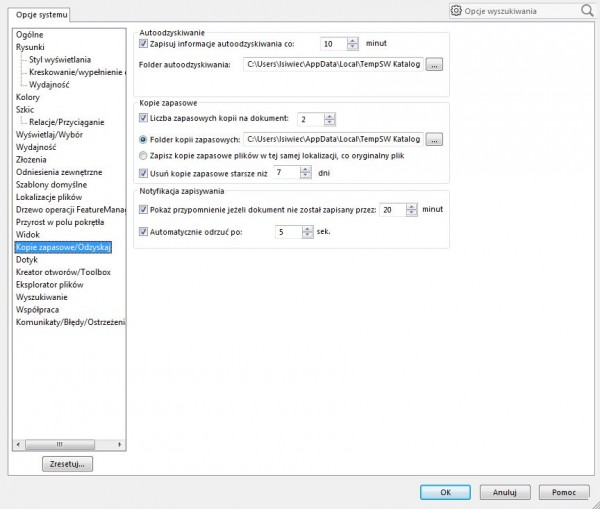Uncheck the Automatycznie odrzuć po option

[143, 231]
